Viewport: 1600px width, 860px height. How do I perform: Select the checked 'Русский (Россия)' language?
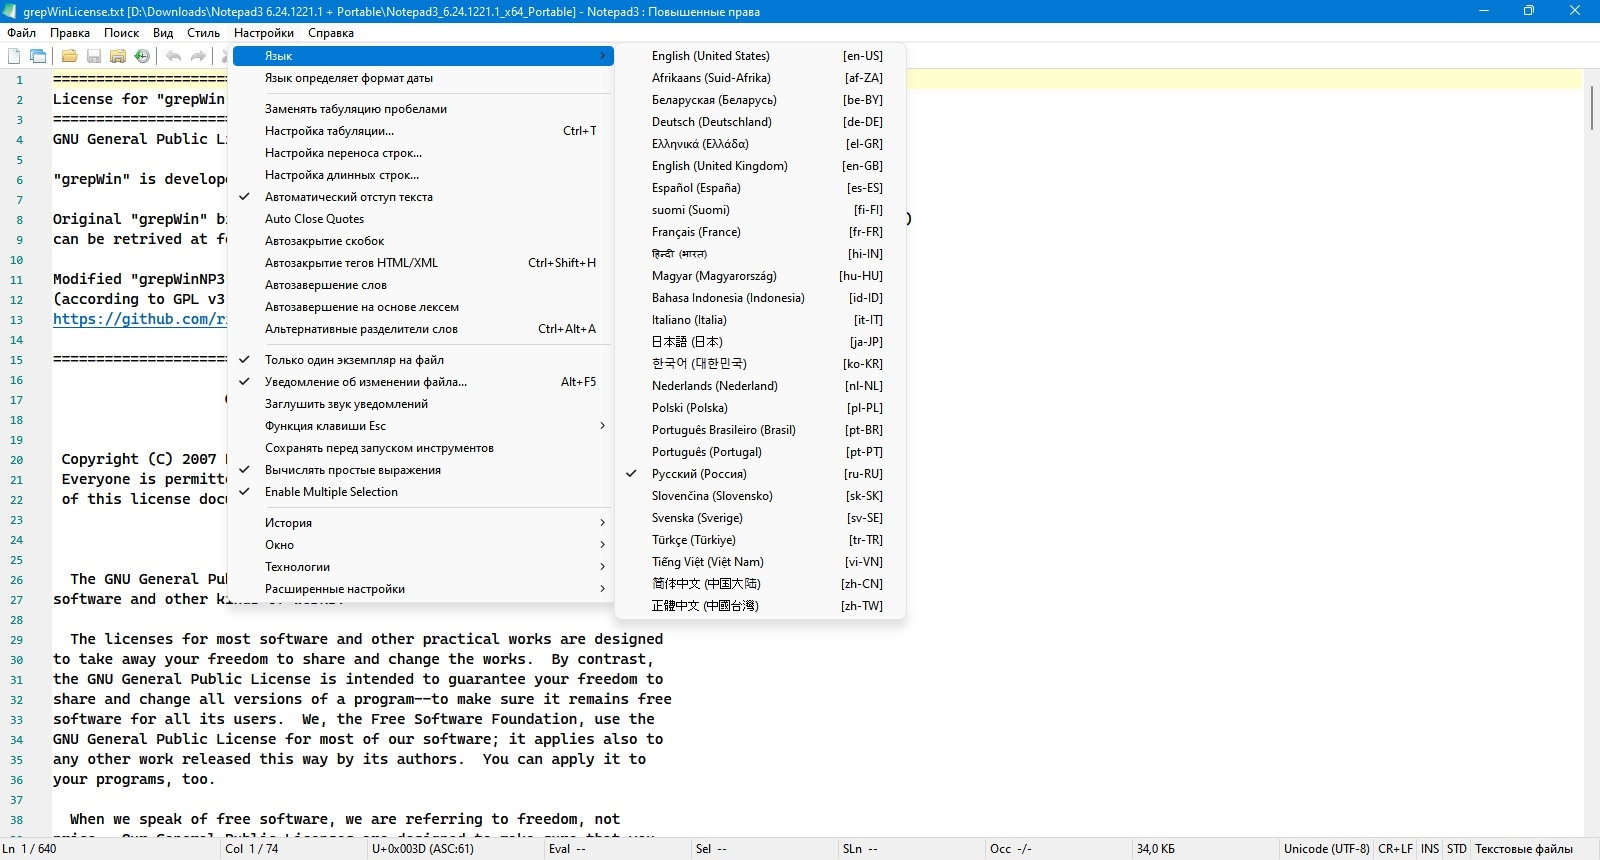pyautogui.click(x=760, y=474)
